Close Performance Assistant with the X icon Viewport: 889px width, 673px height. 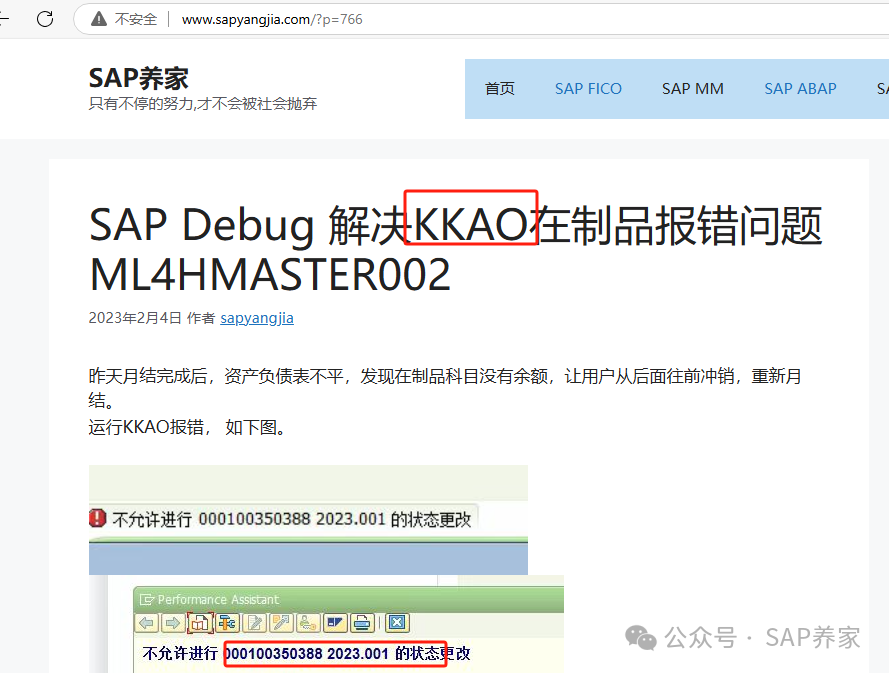point(397,623)
